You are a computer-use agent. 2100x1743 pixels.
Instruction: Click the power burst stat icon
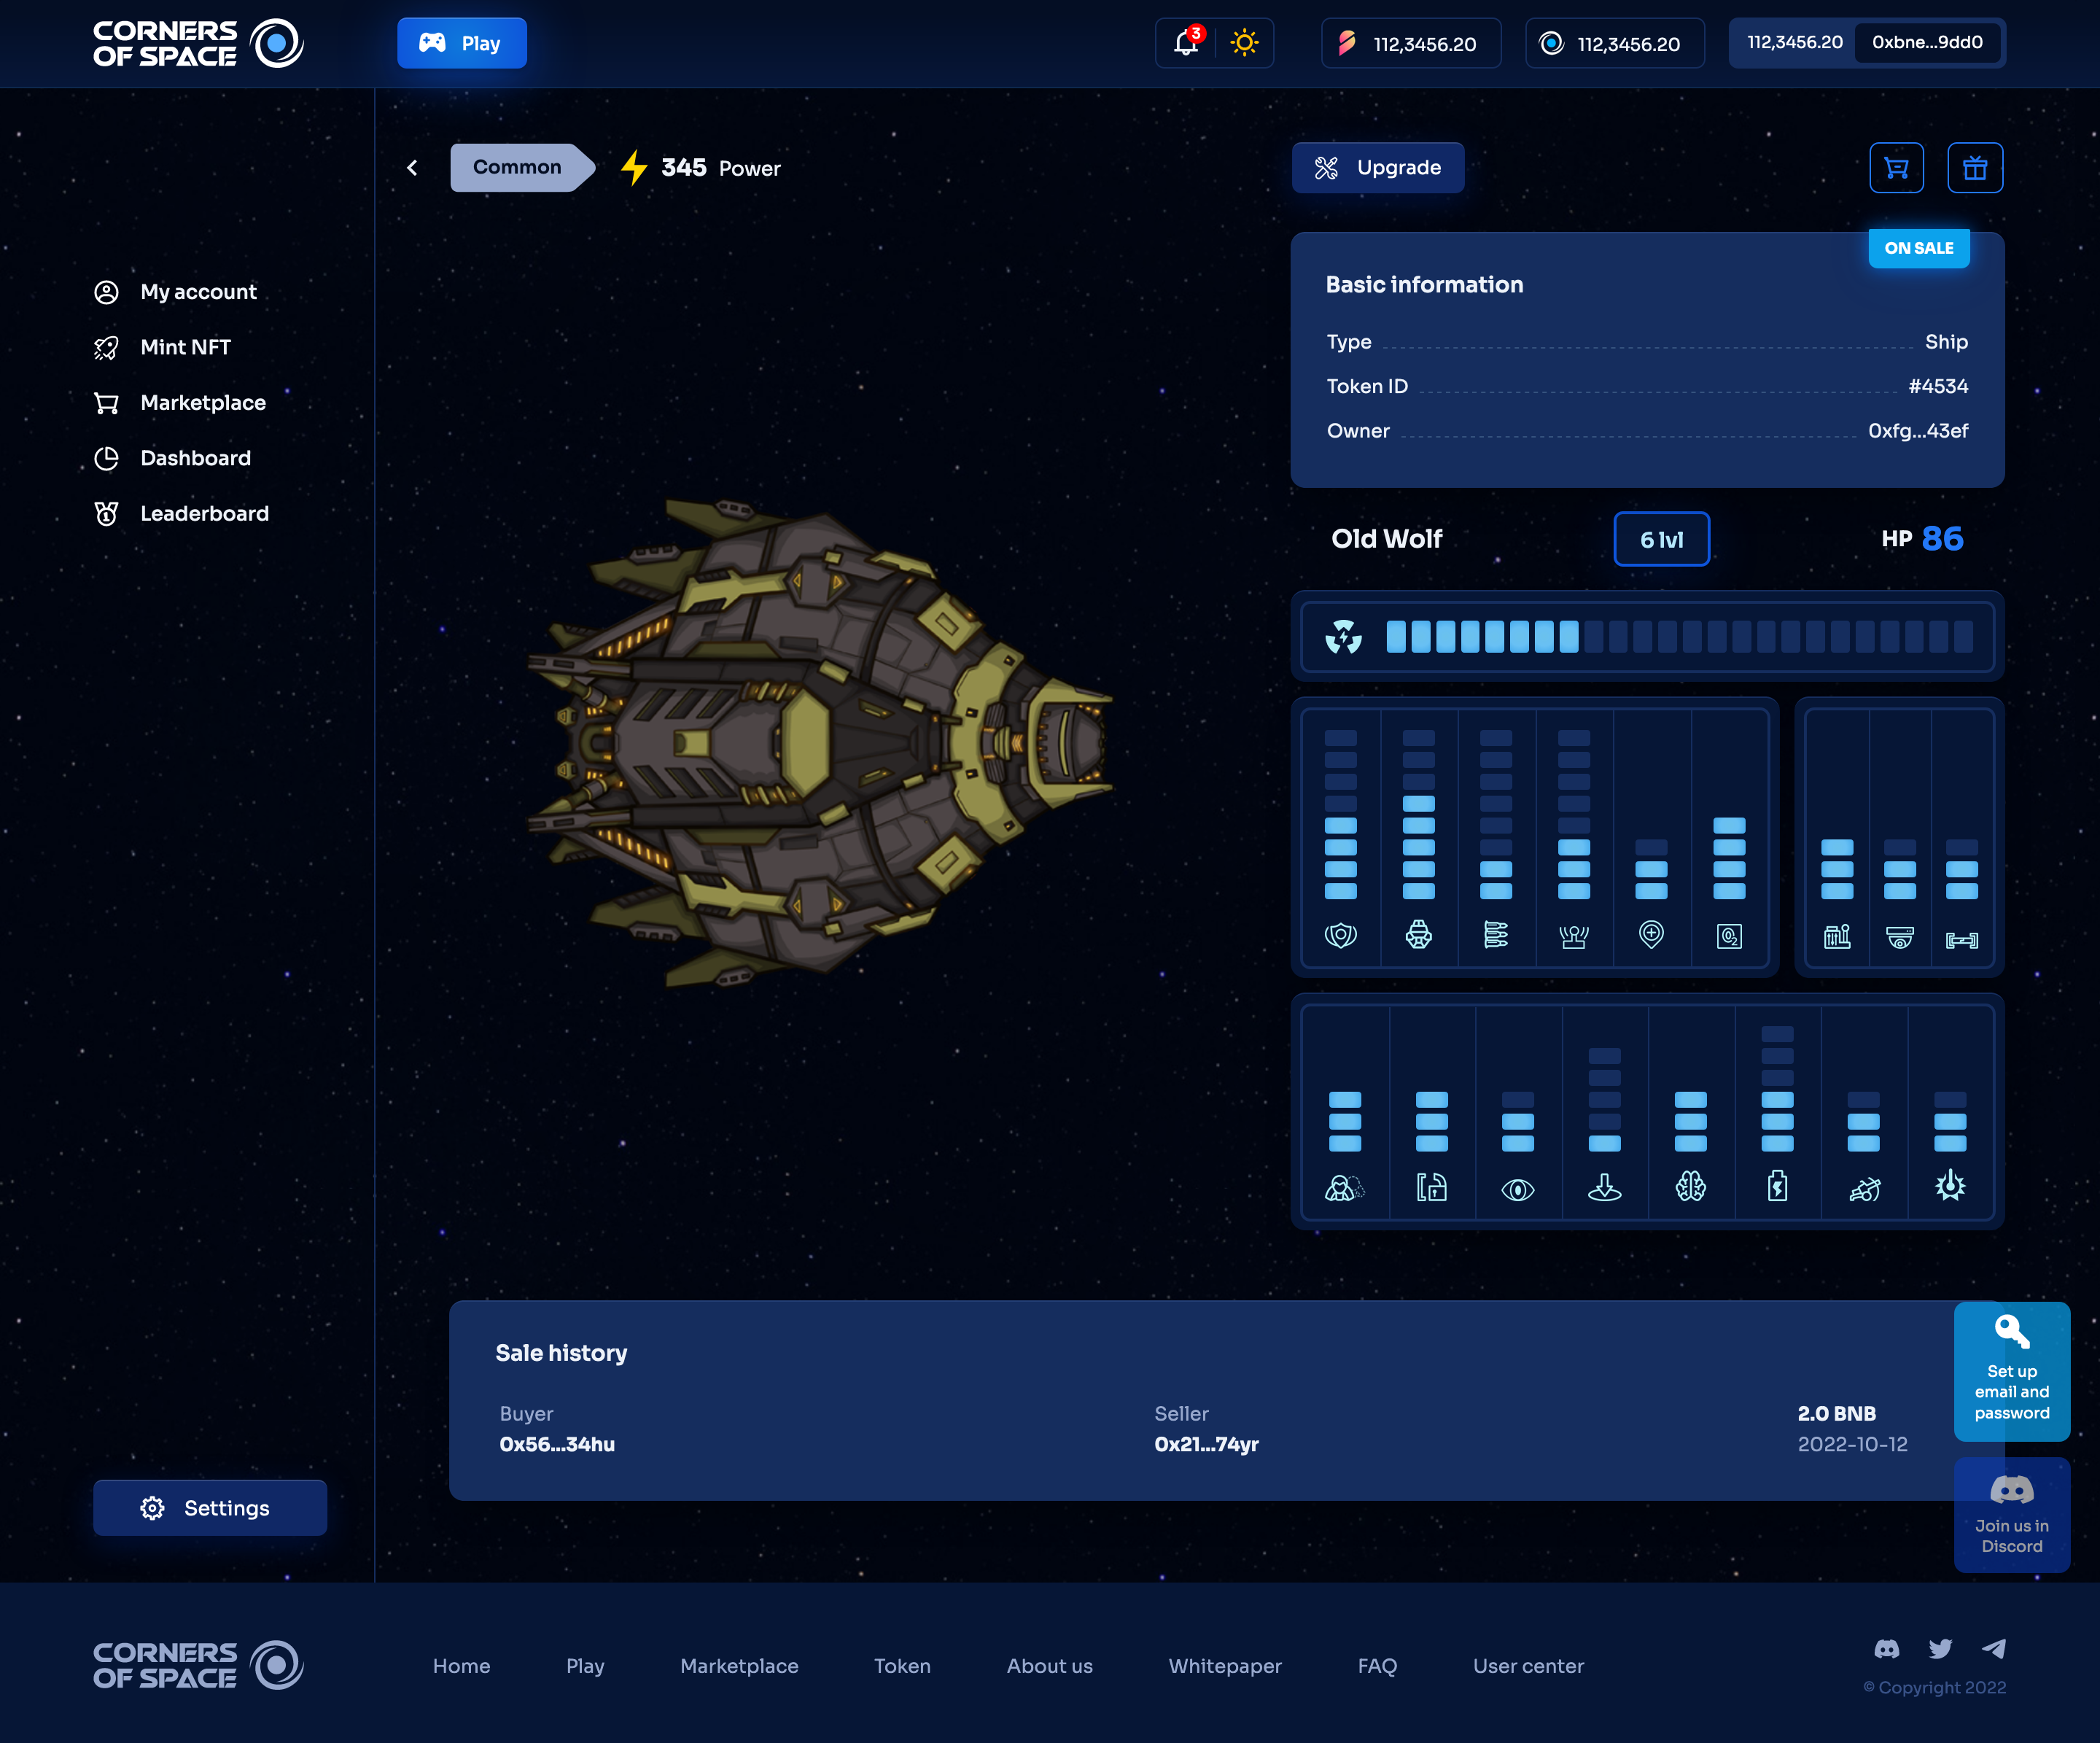click(x=1950, y=1186)
